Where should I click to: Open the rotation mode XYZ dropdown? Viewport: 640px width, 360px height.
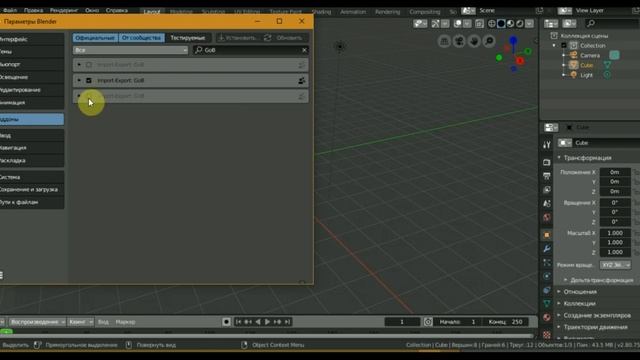[x=616, y=265]
